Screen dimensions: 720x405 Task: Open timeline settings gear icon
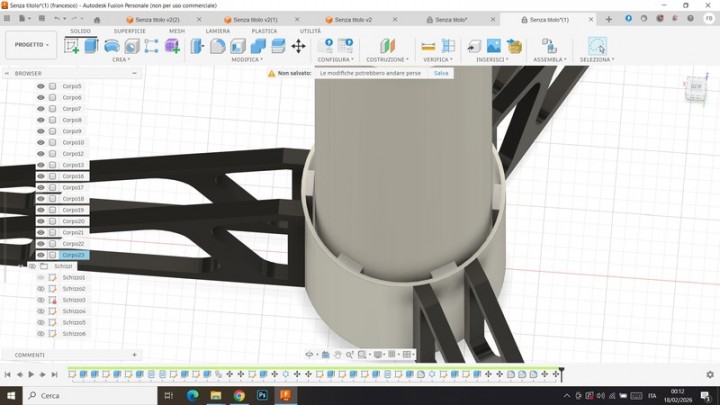coord(709,374)
